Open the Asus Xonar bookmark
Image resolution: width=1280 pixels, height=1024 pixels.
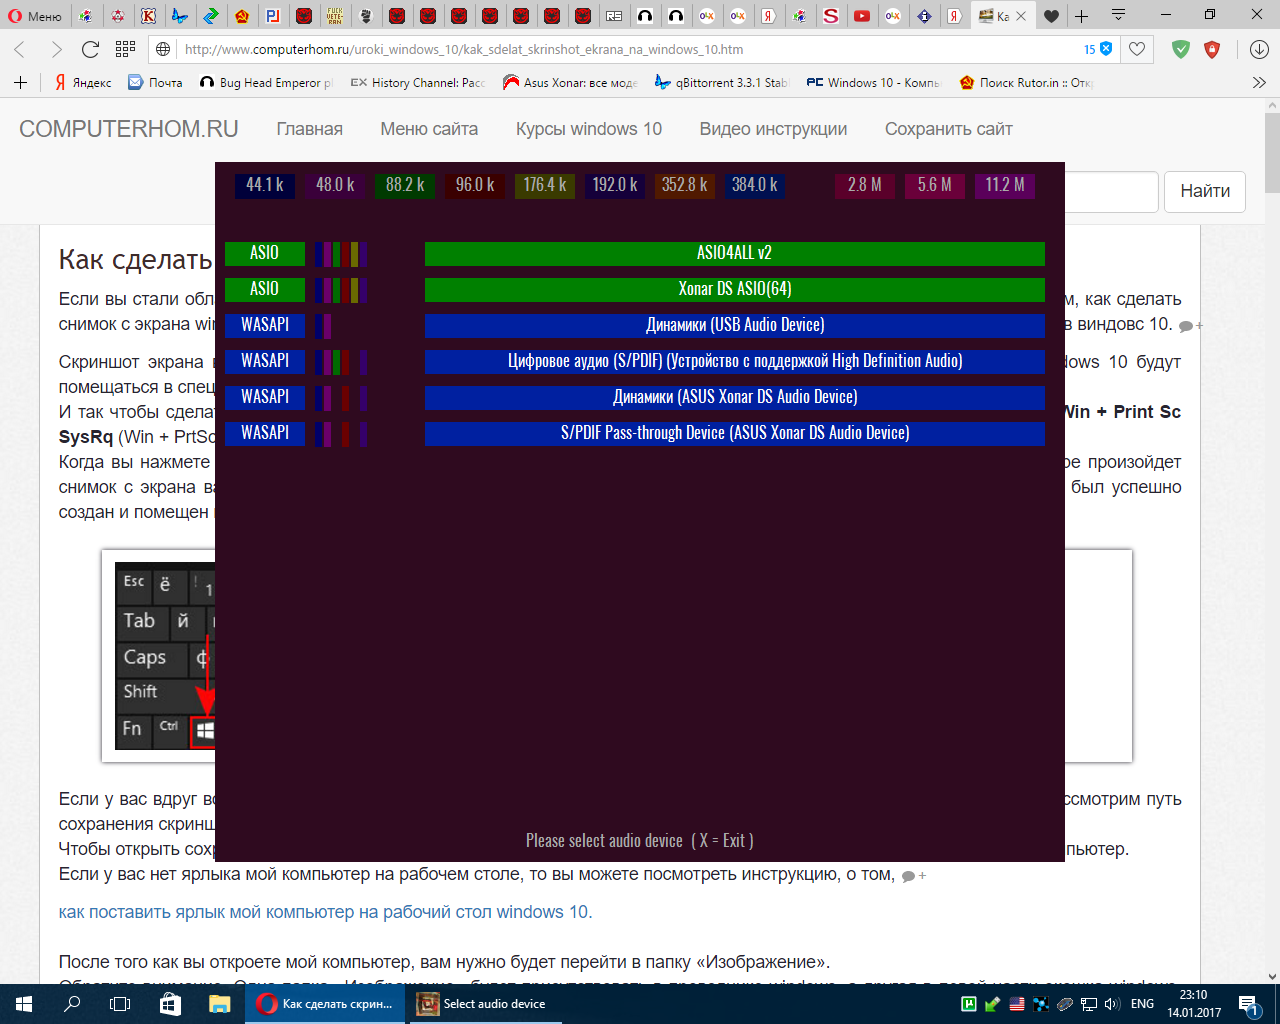point(571,83)
